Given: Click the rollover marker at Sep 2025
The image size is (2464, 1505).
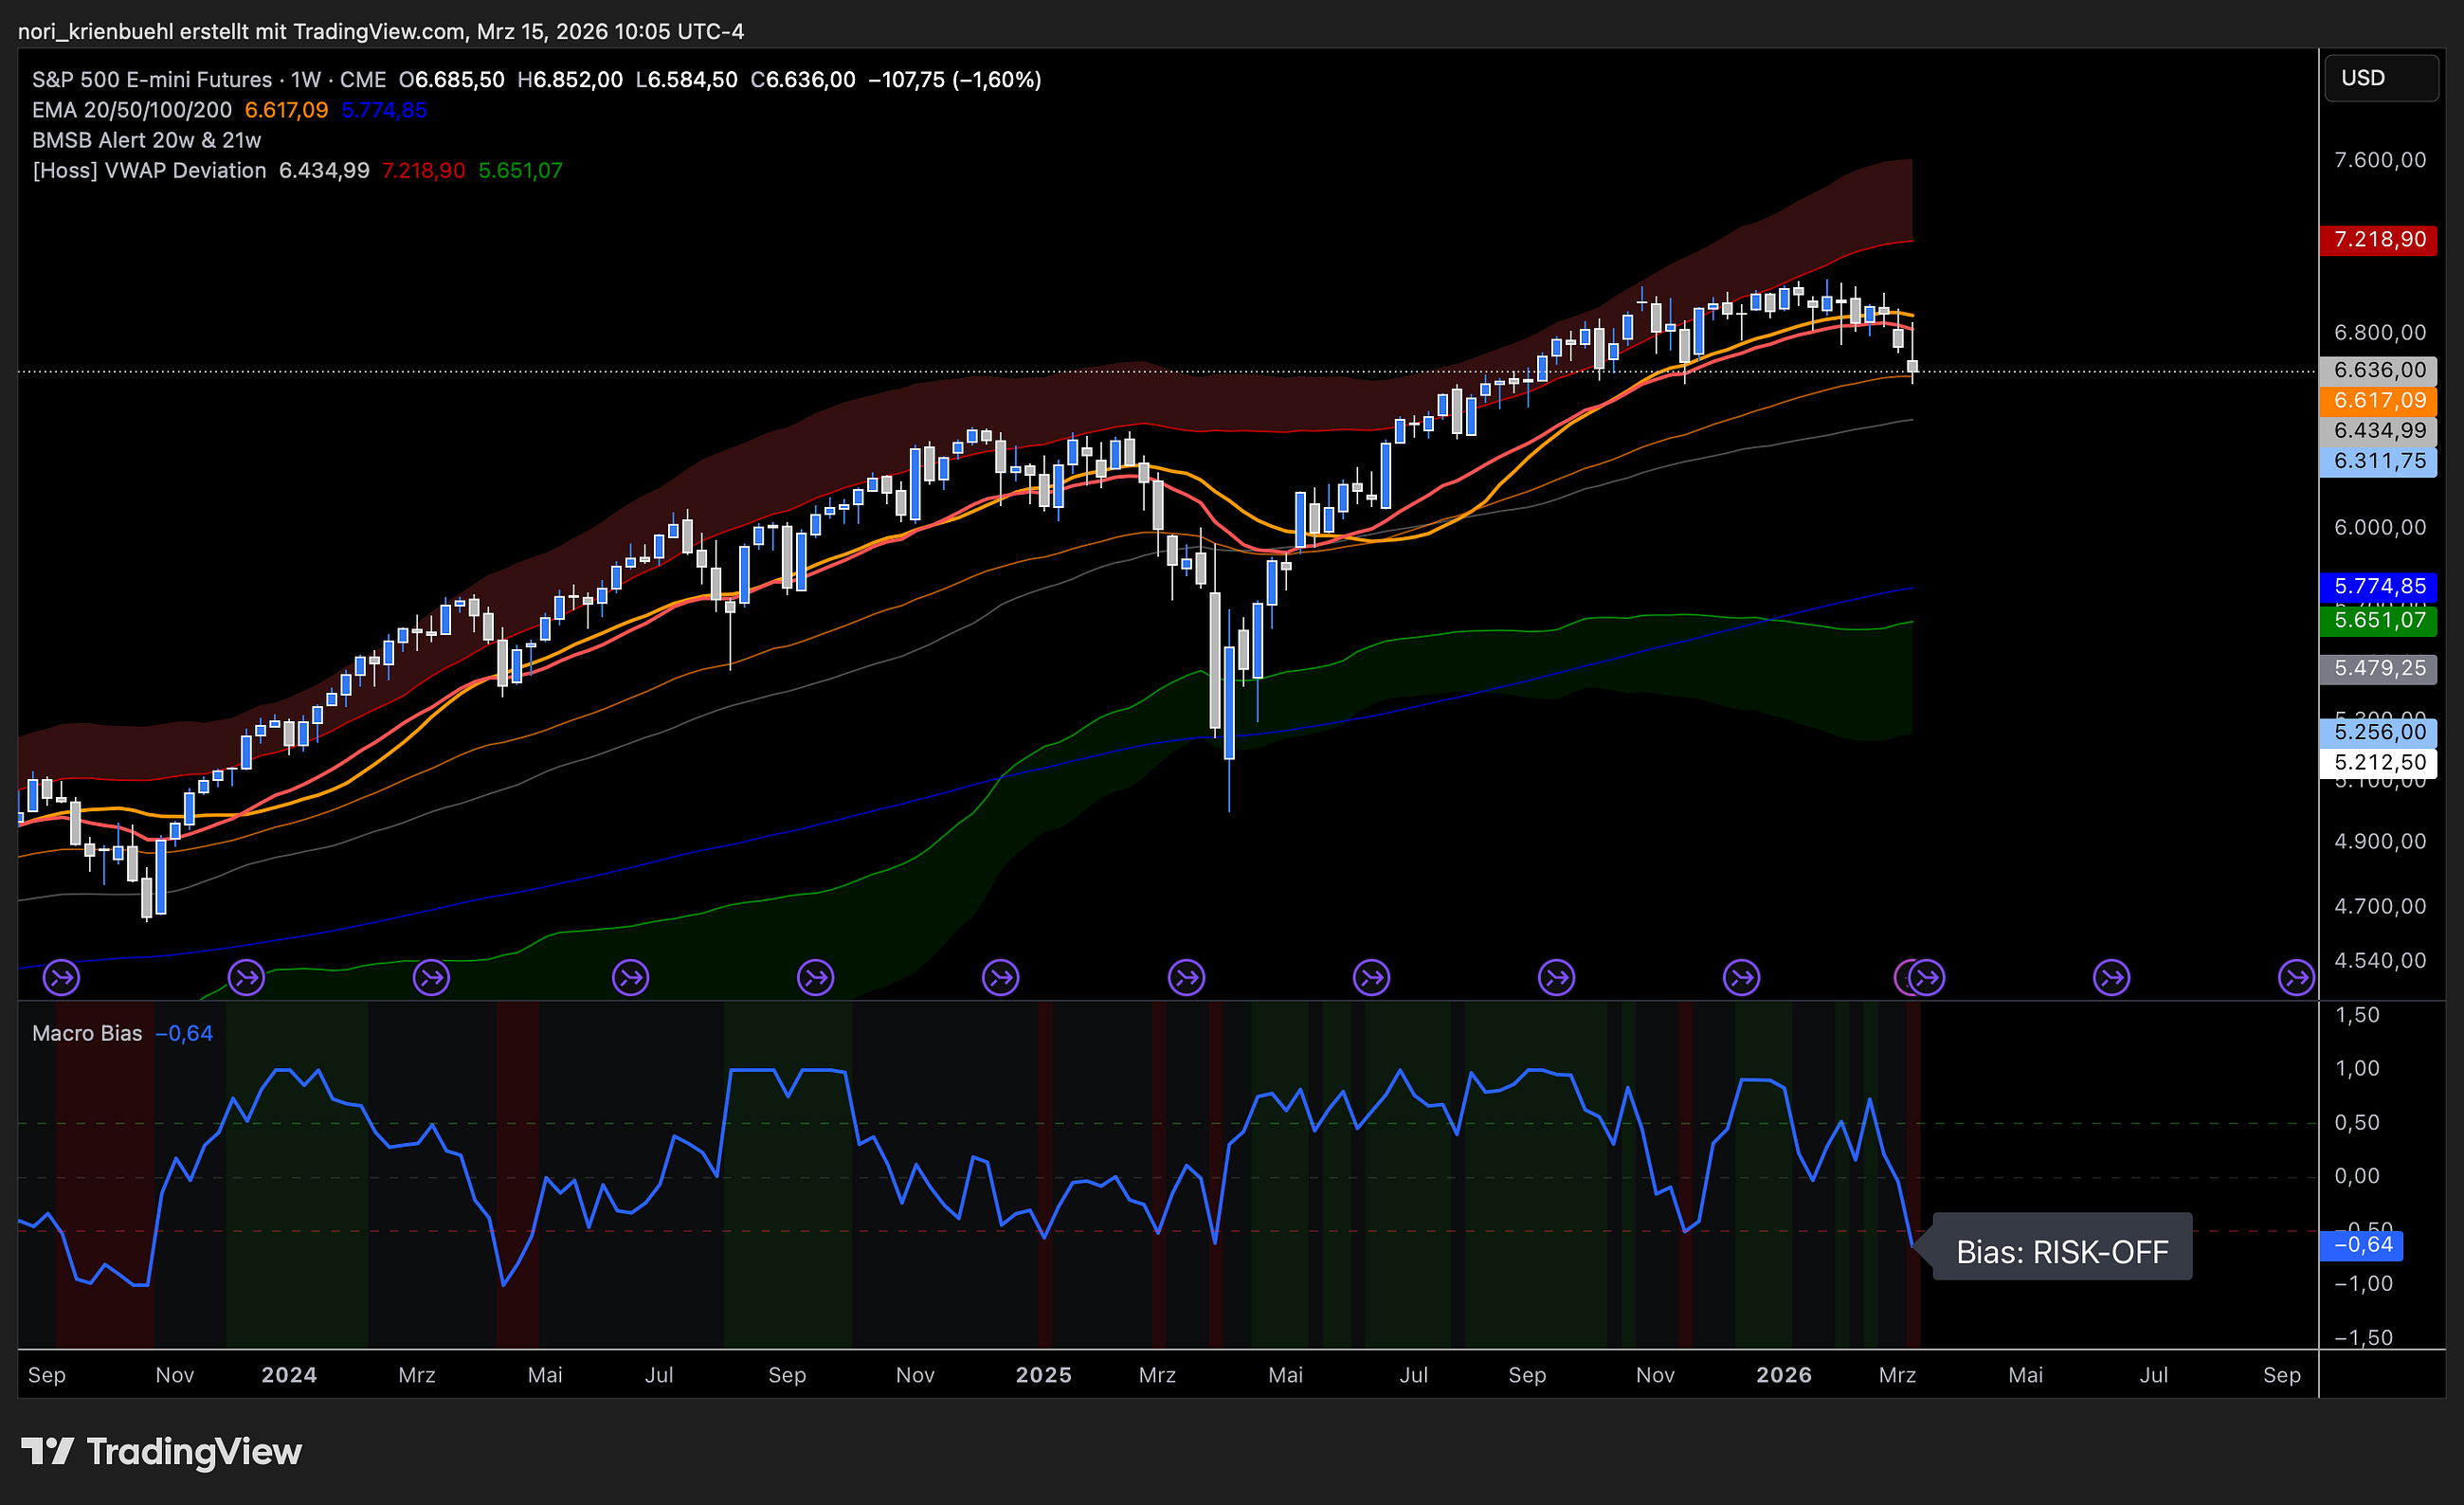Looking at the screenshot, I should pyautogui.click(x=1556, y=977).
